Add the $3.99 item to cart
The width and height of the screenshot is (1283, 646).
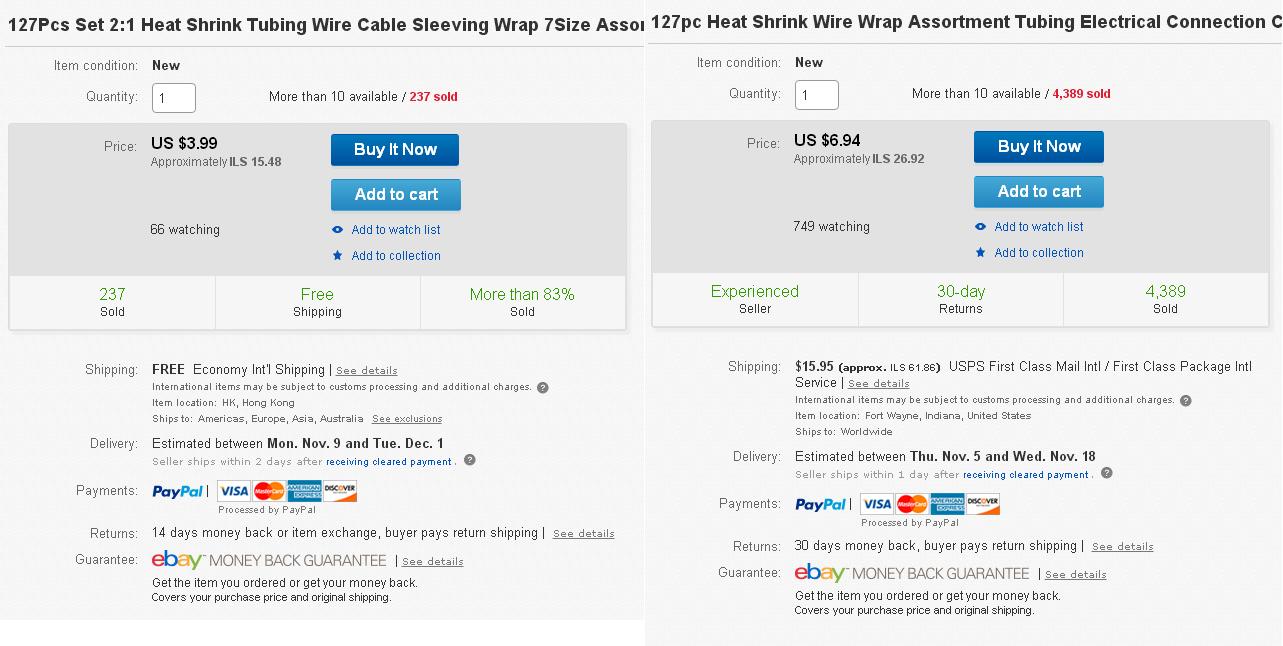(x=396, y=195)
